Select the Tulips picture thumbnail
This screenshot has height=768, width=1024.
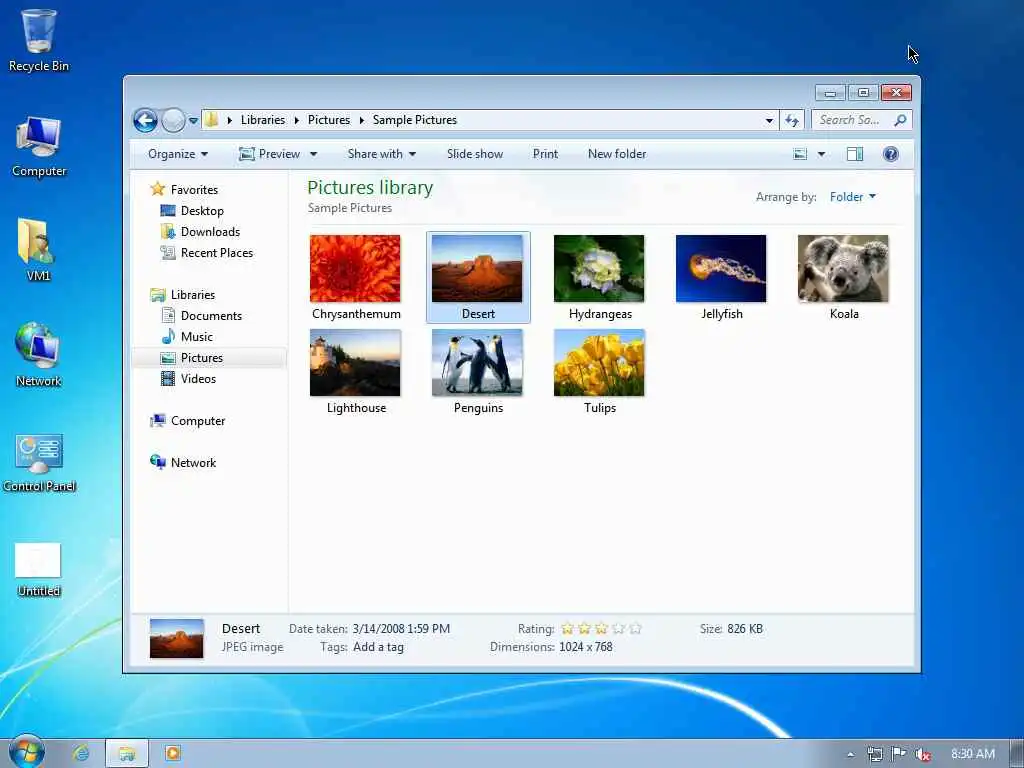click(x=600, y=372)
